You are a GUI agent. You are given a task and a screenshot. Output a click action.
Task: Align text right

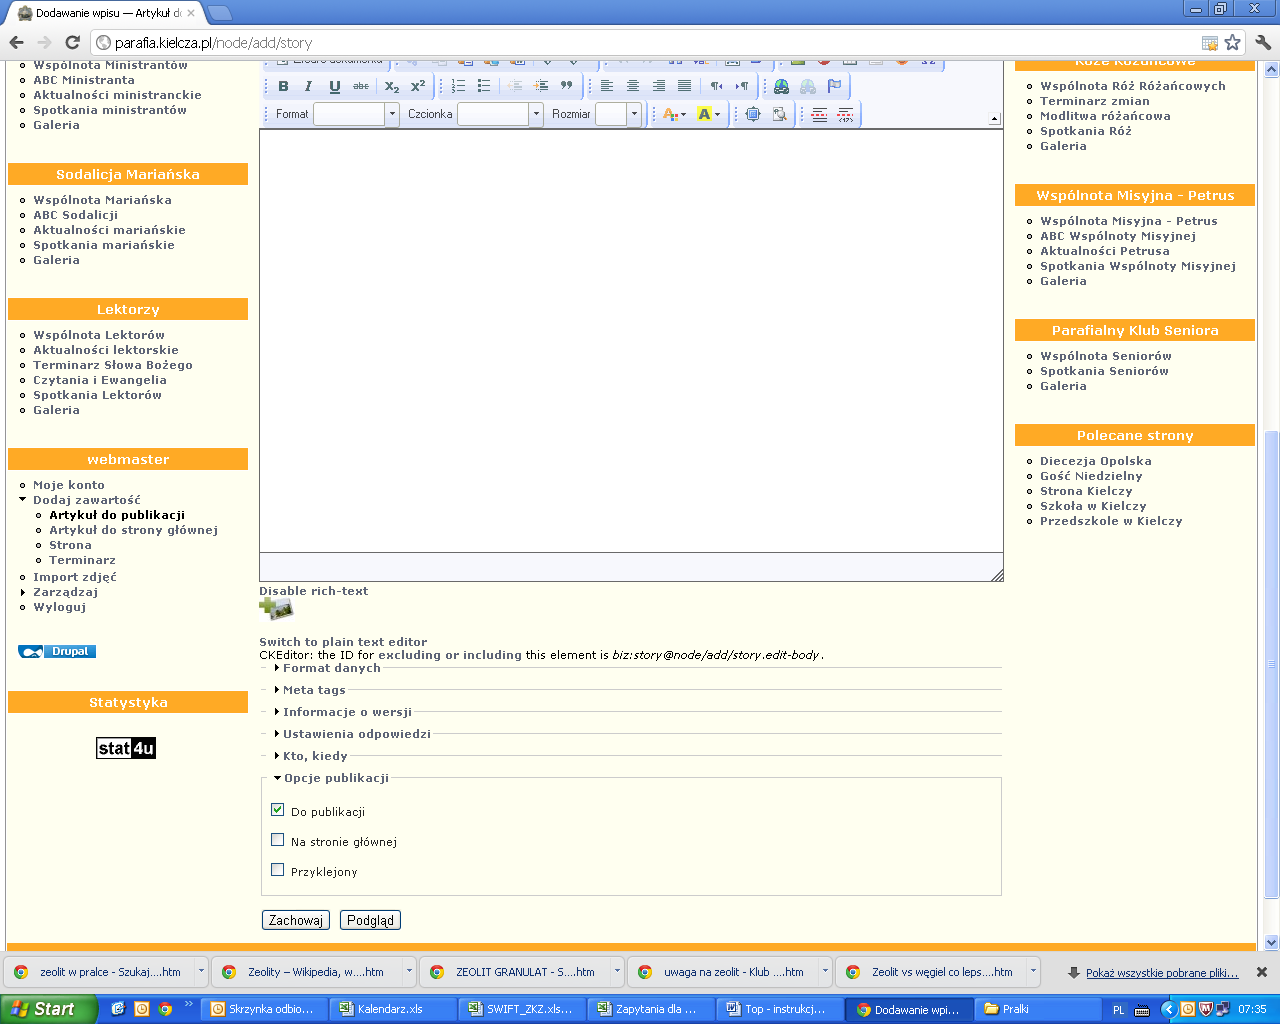pos(659,86)
